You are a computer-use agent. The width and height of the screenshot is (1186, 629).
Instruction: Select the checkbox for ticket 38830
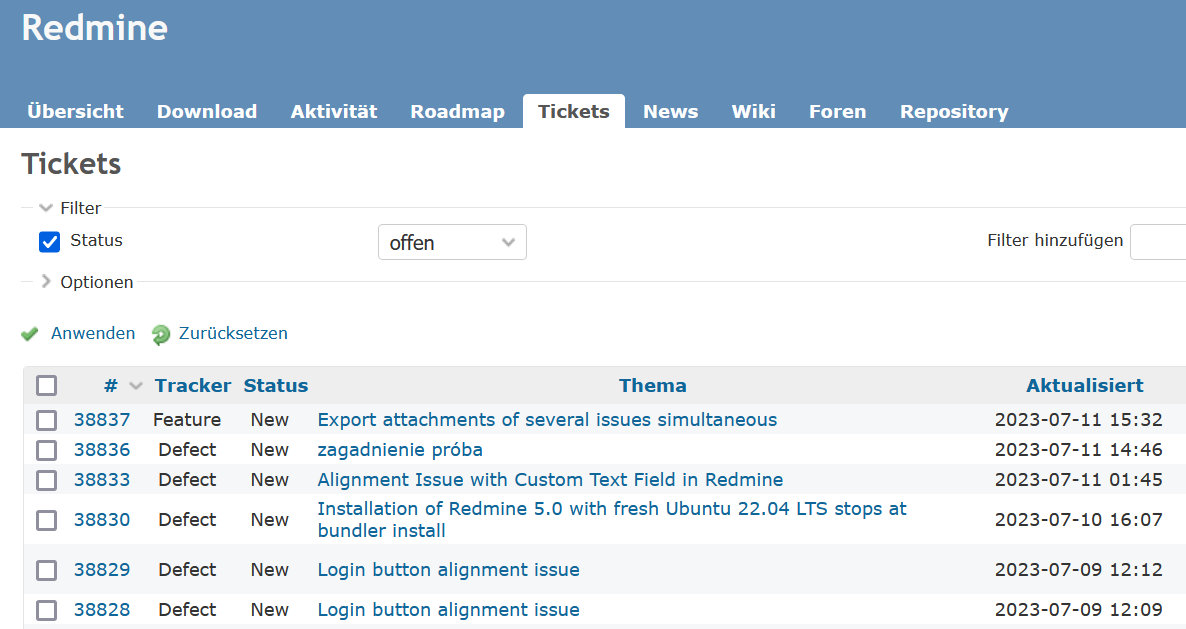47,520
